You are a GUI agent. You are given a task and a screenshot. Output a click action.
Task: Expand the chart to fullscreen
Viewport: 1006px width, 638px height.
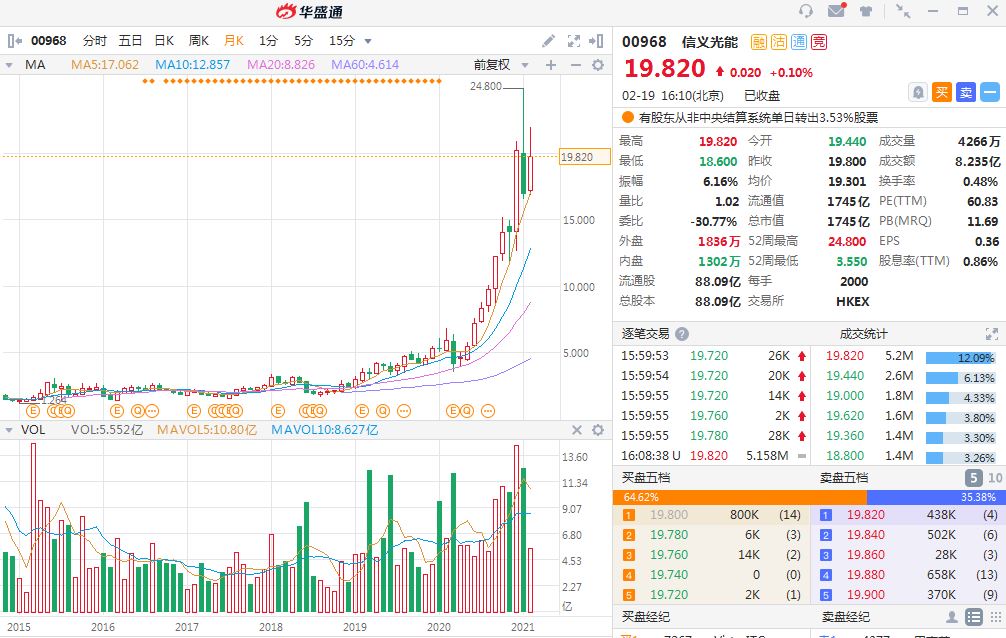coord(574,41)
